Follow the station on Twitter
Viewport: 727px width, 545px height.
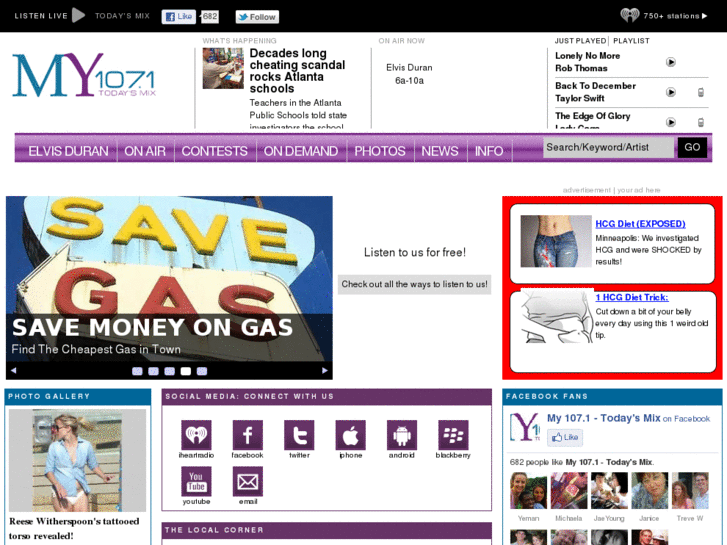257,17
